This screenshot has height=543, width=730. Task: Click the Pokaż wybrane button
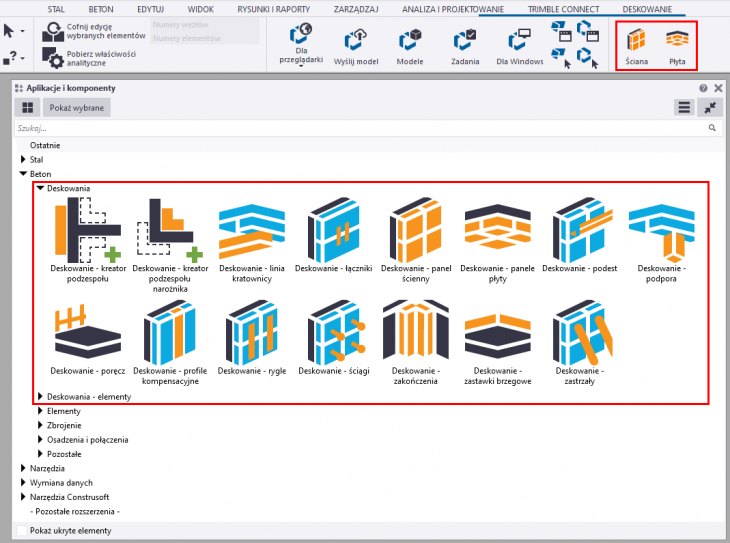75,108
